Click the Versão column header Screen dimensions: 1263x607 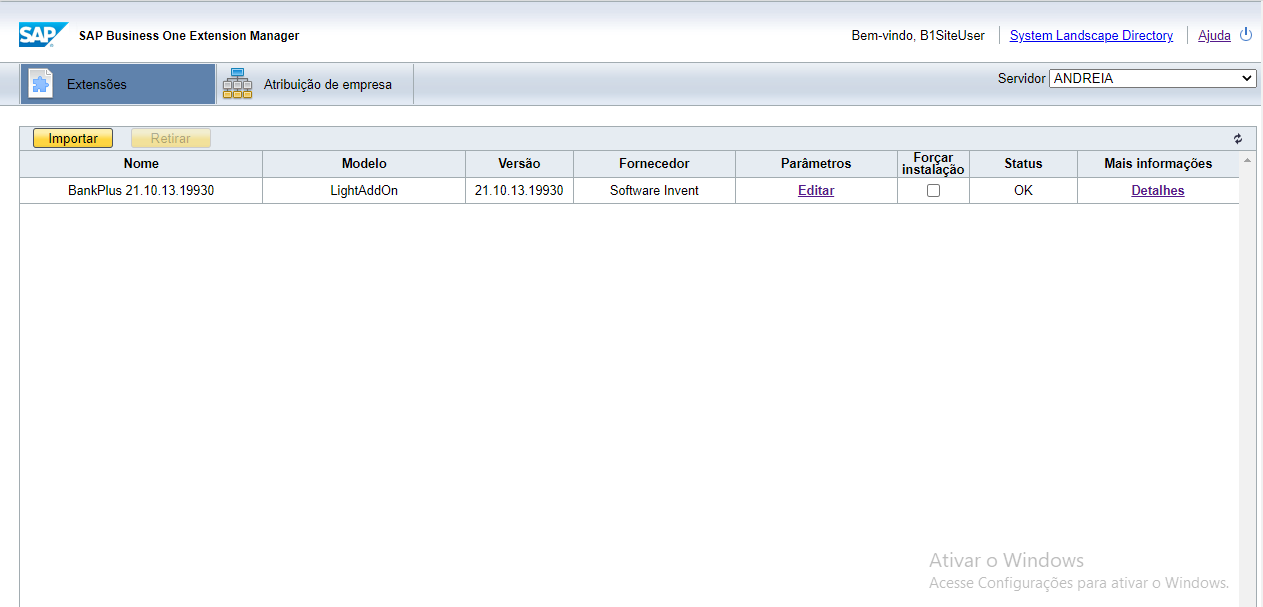pos(519,164)
